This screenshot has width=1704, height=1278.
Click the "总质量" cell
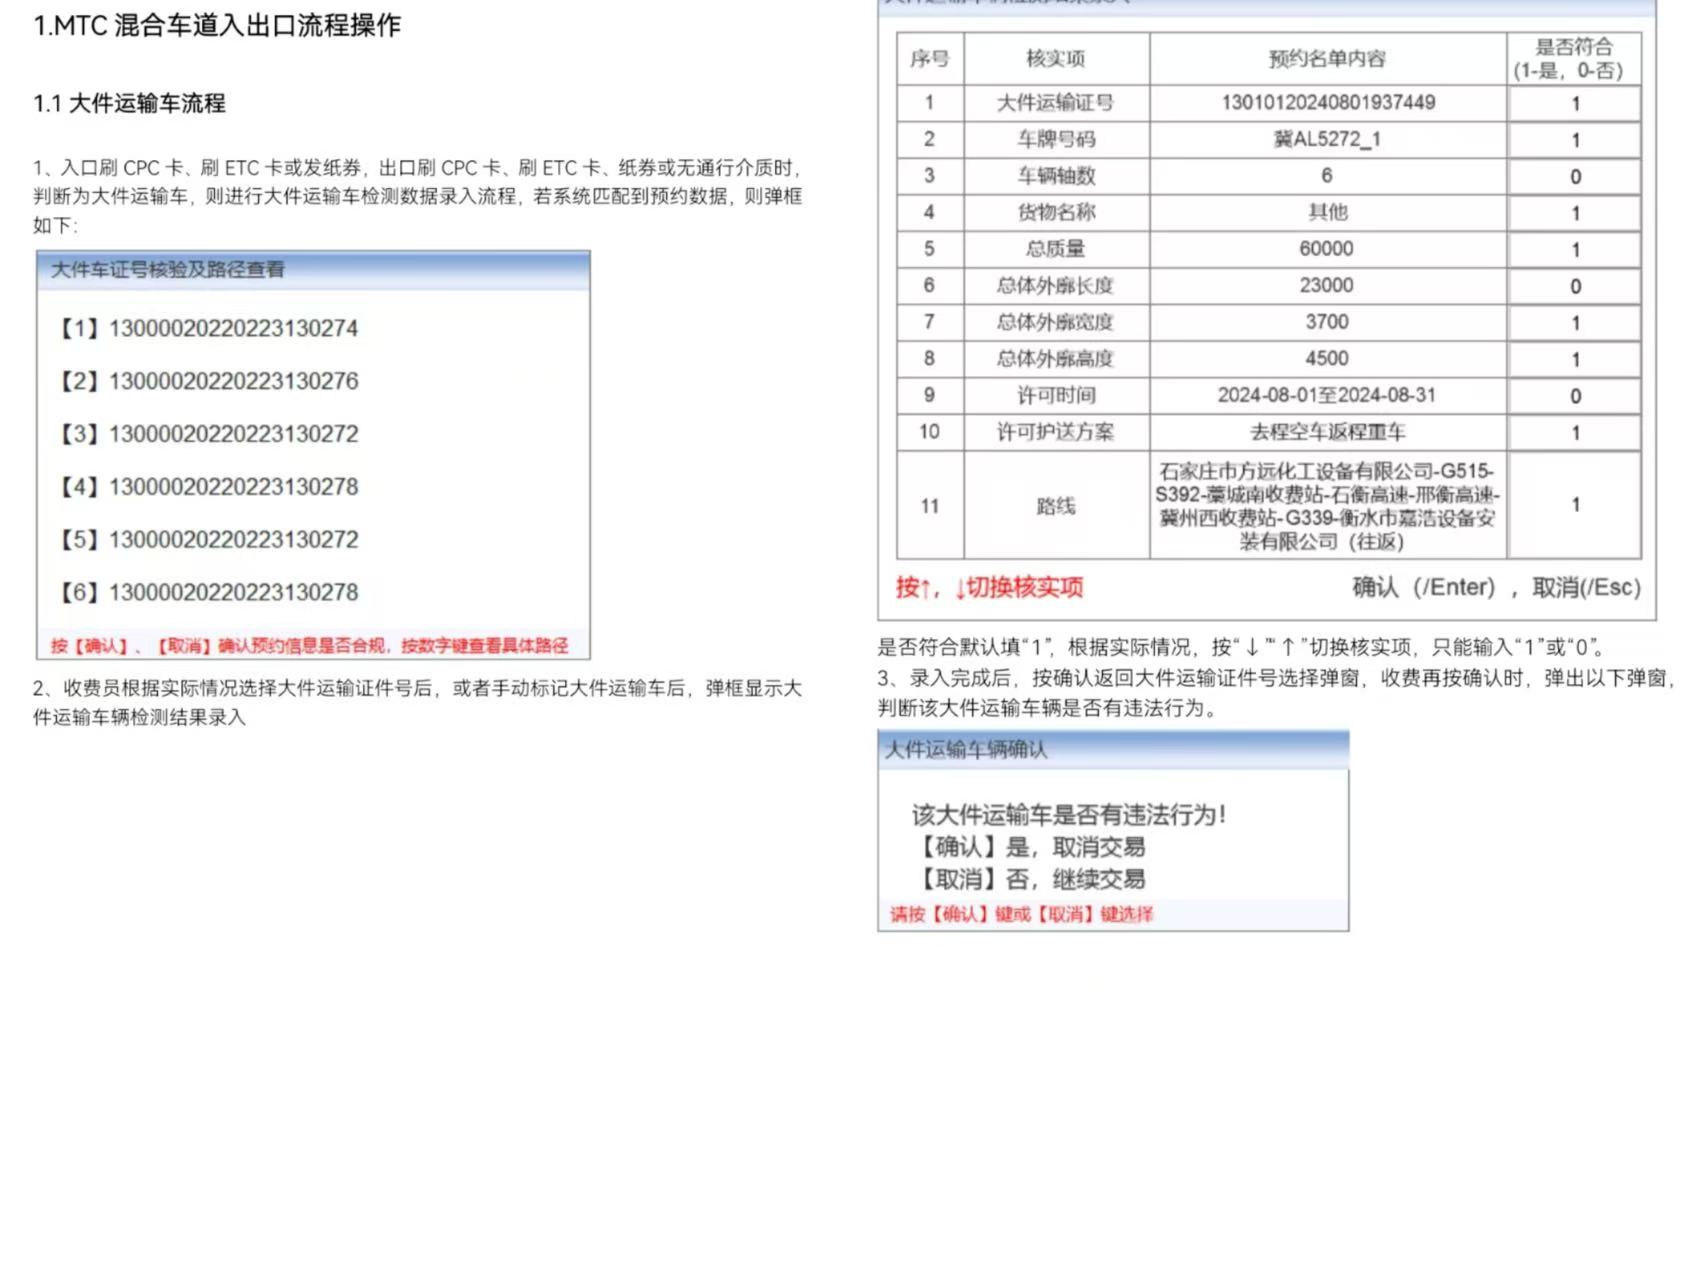point(1055,249)
